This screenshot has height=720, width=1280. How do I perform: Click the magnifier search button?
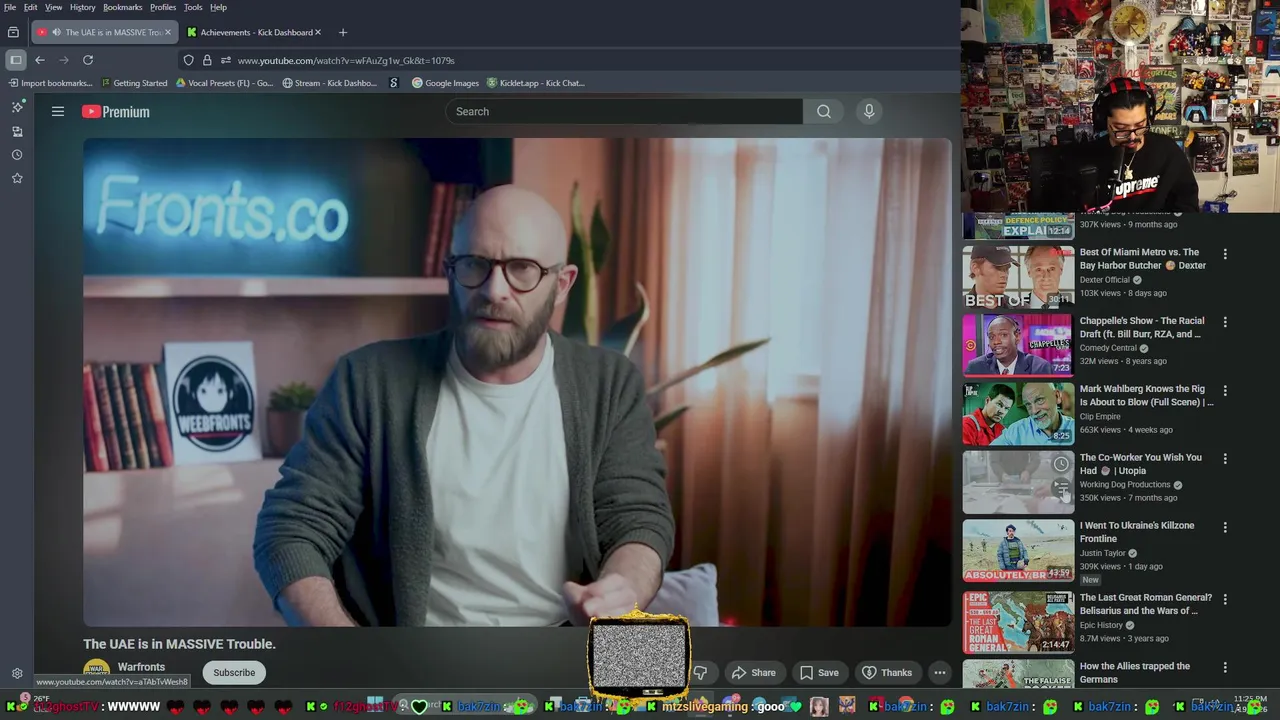point(823,112)
